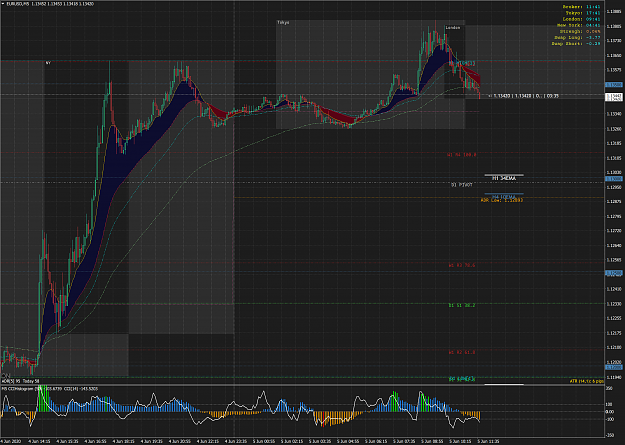Click the -350 level on CCI scale
The width and height of the screenshot is (625, 445).
click(x=610, y=435)
